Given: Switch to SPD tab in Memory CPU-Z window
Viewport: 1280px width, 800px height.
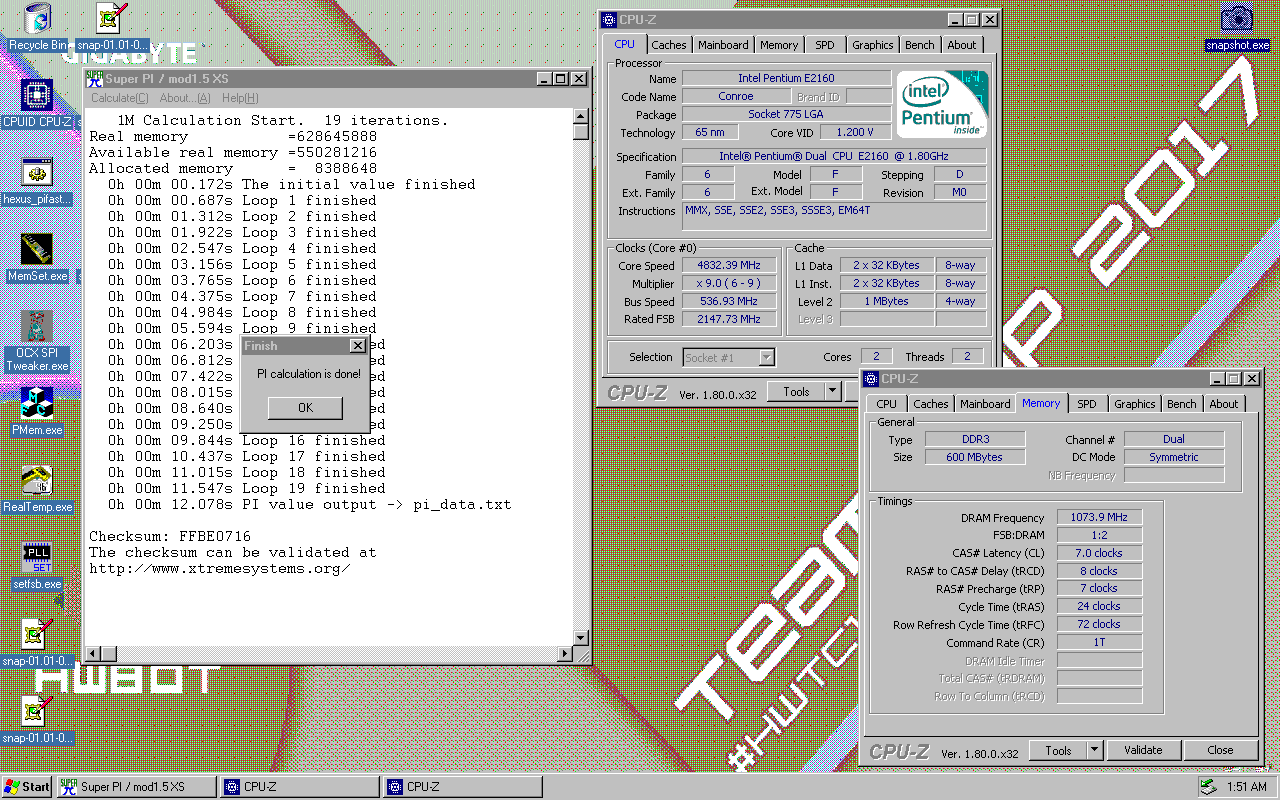Looking at the screenshot, I should pos(1087,404).
